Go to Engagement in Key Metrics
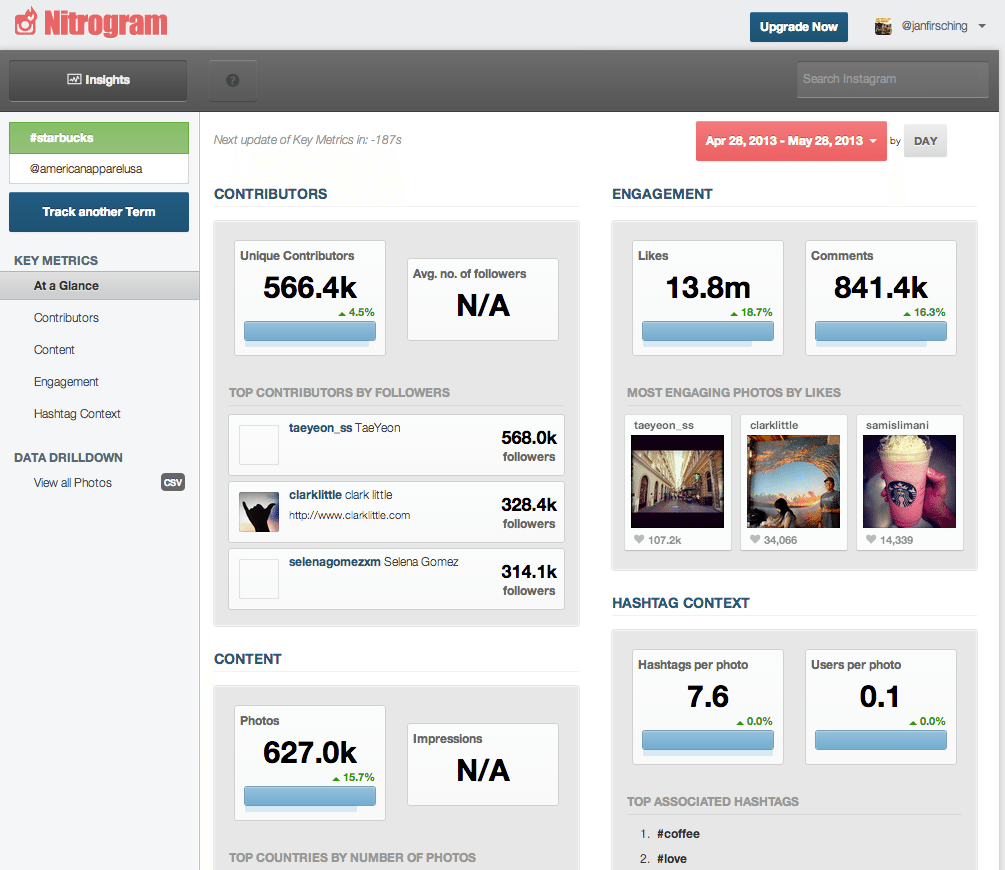The image size is (1005, 870). click(66, 382)
